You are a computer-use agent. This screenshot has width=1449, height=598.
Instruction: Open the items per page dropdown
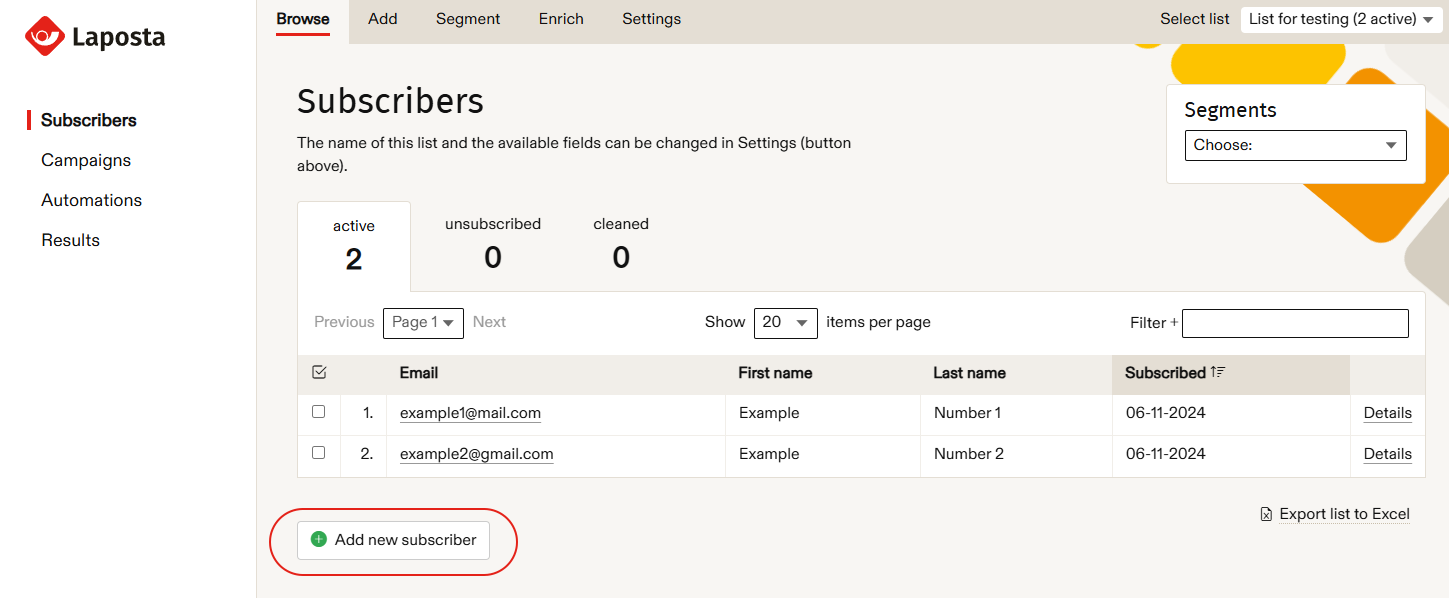pos(785,322)
